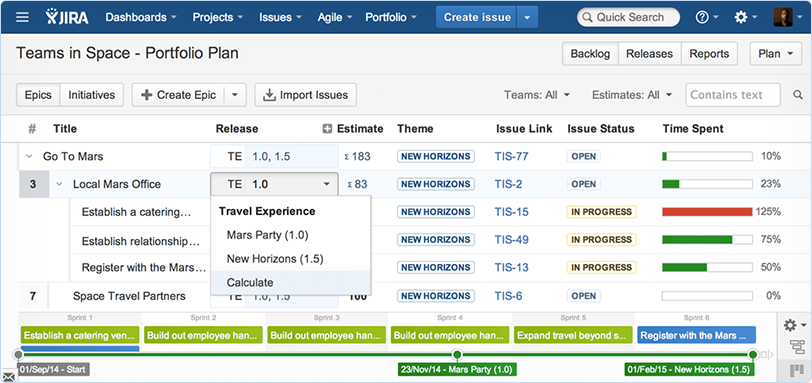
Task: Open the Teams: All filter dropdown
Action: point(537,95)
